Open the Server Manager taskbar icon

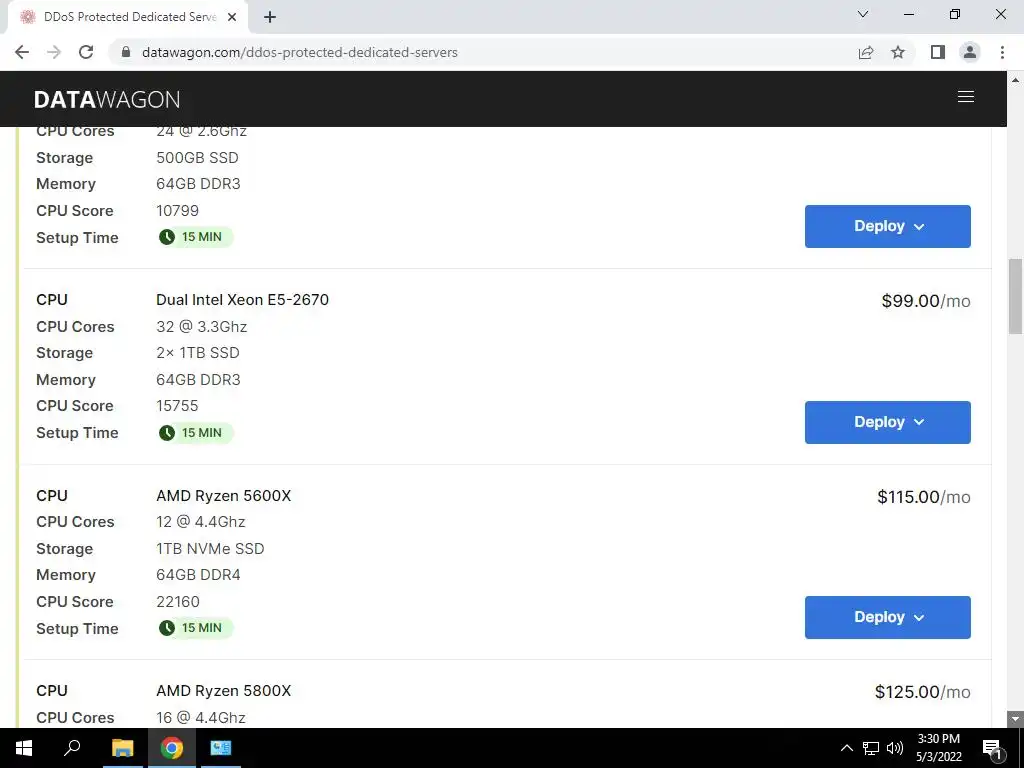[x=221, y=748]
